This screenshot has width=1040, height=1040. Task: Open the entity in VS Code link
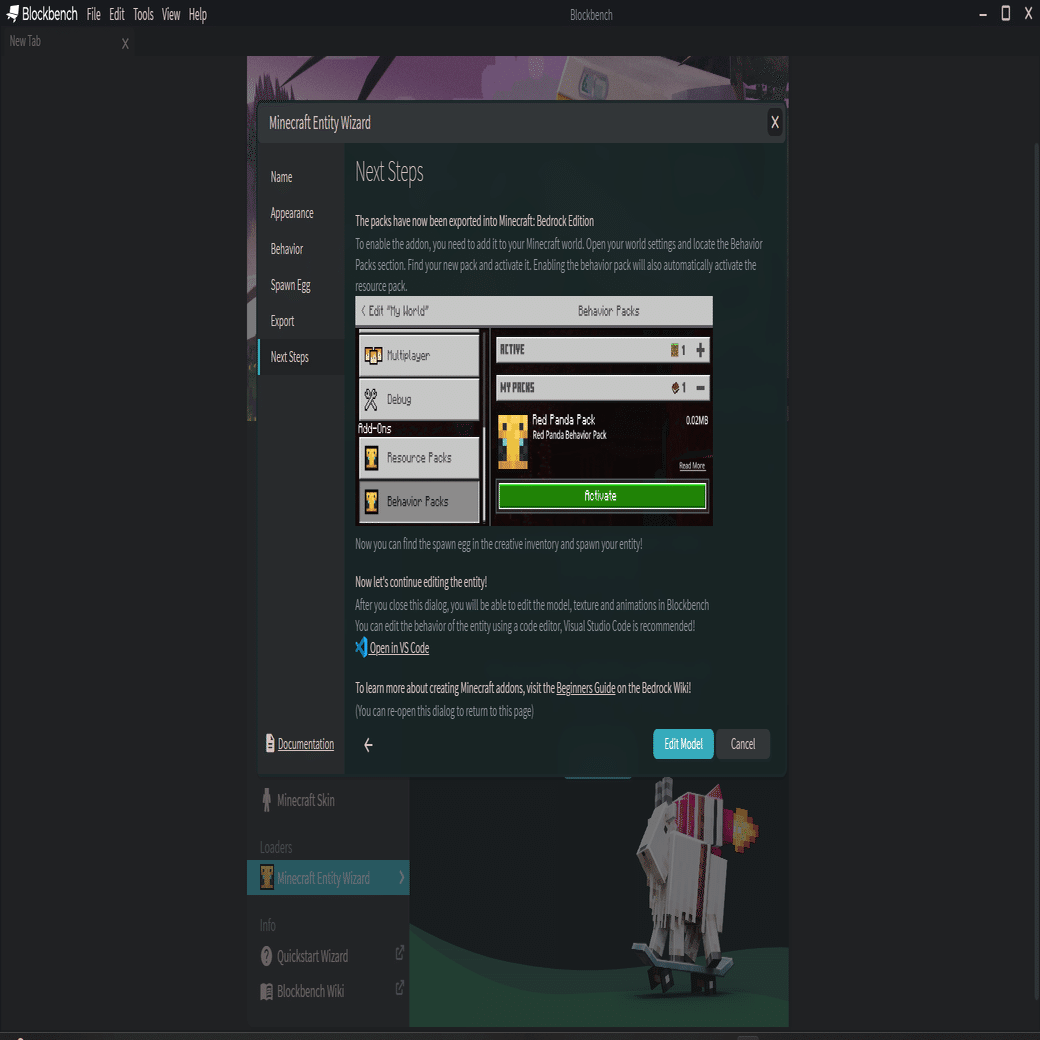click(x=399, y=648)
